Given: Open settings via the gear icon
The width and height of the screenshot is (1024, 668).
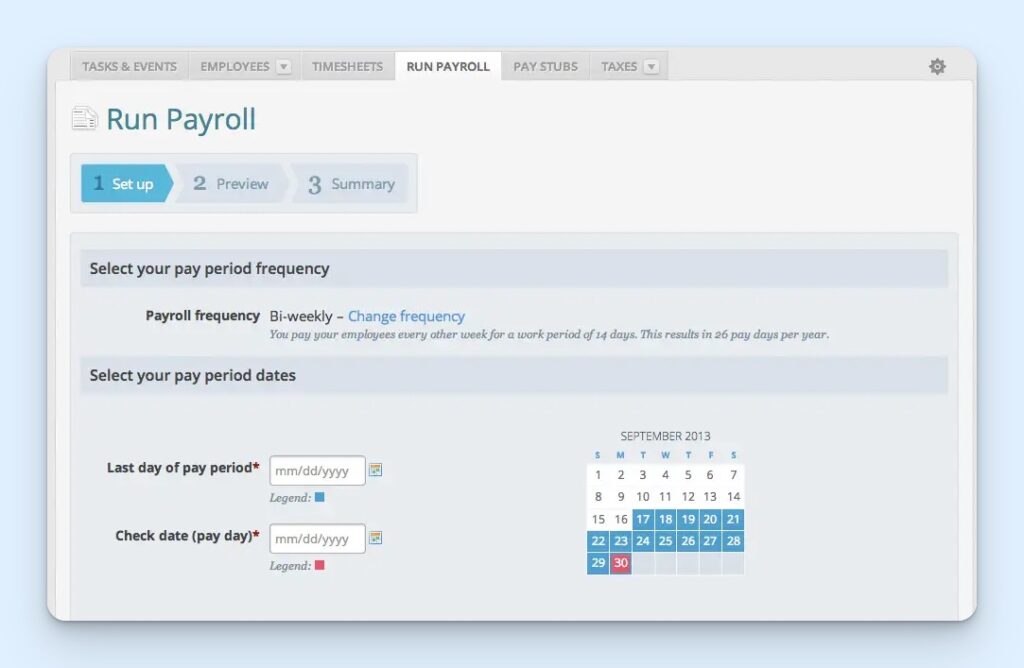Looking at the screenshot, I should coord(937,66).
